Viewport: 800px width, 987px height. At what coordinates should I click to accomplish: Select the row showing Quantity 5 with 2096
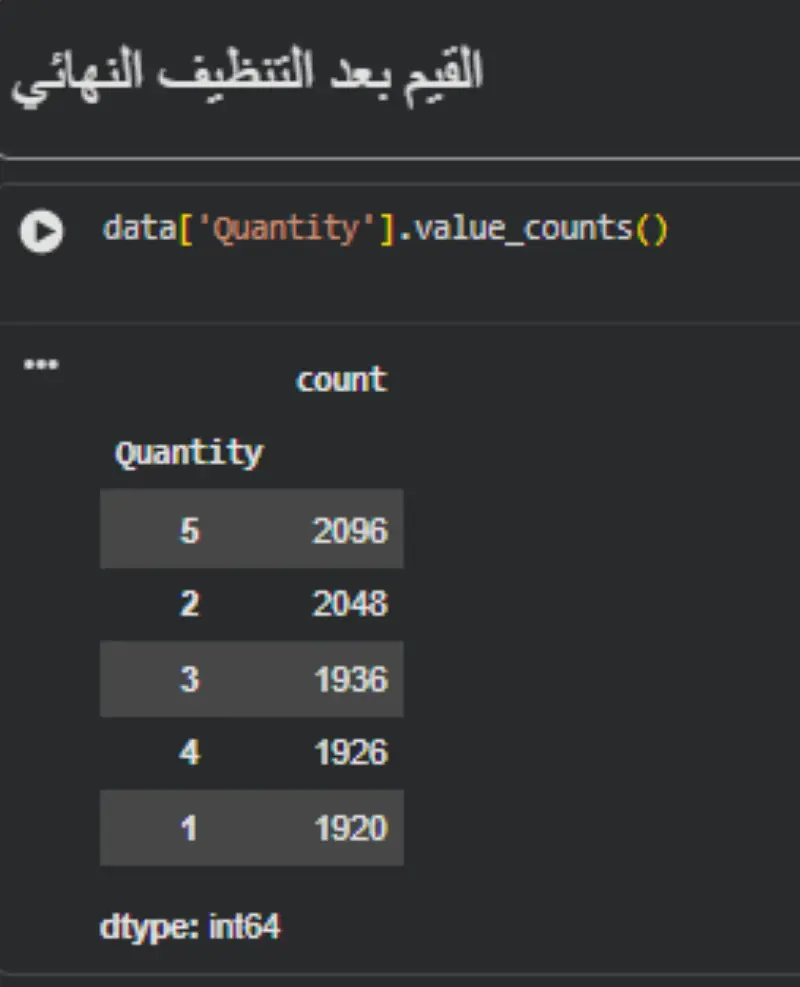tap(251, 530)
